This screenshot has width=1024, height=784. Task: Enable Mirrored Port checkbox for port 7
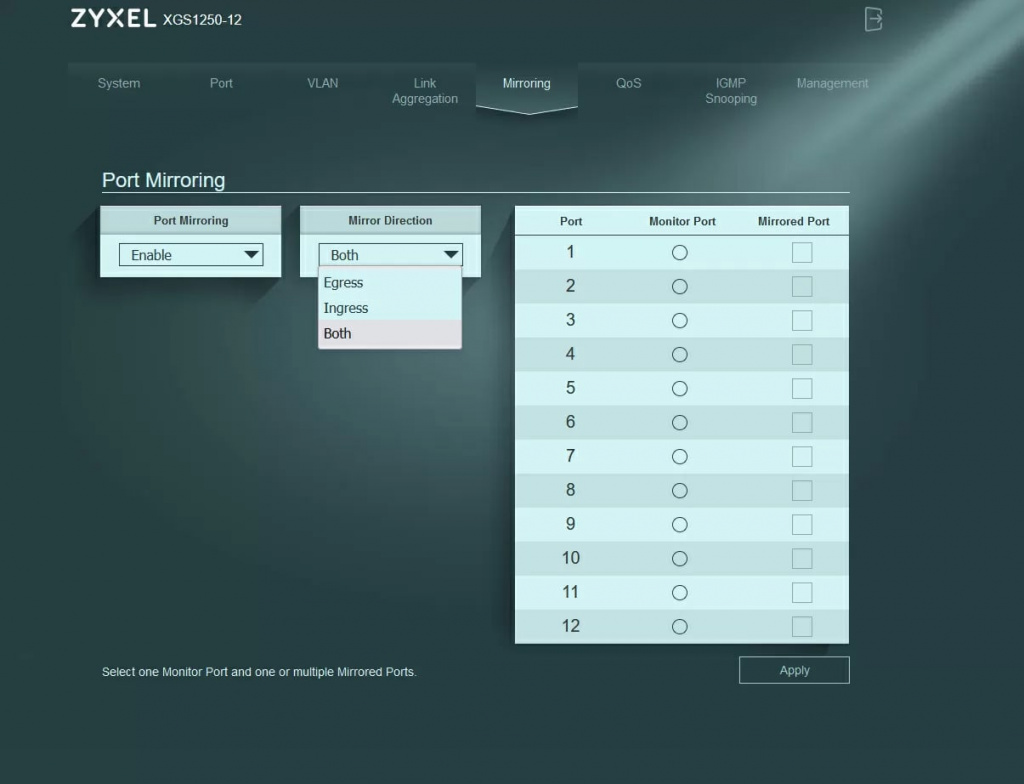[802, 457]
